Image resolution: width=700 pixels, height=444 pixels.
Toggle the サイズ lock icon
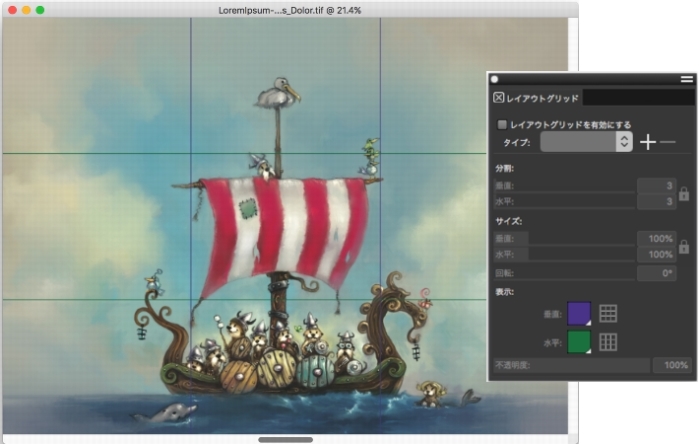tap(684, 246)
